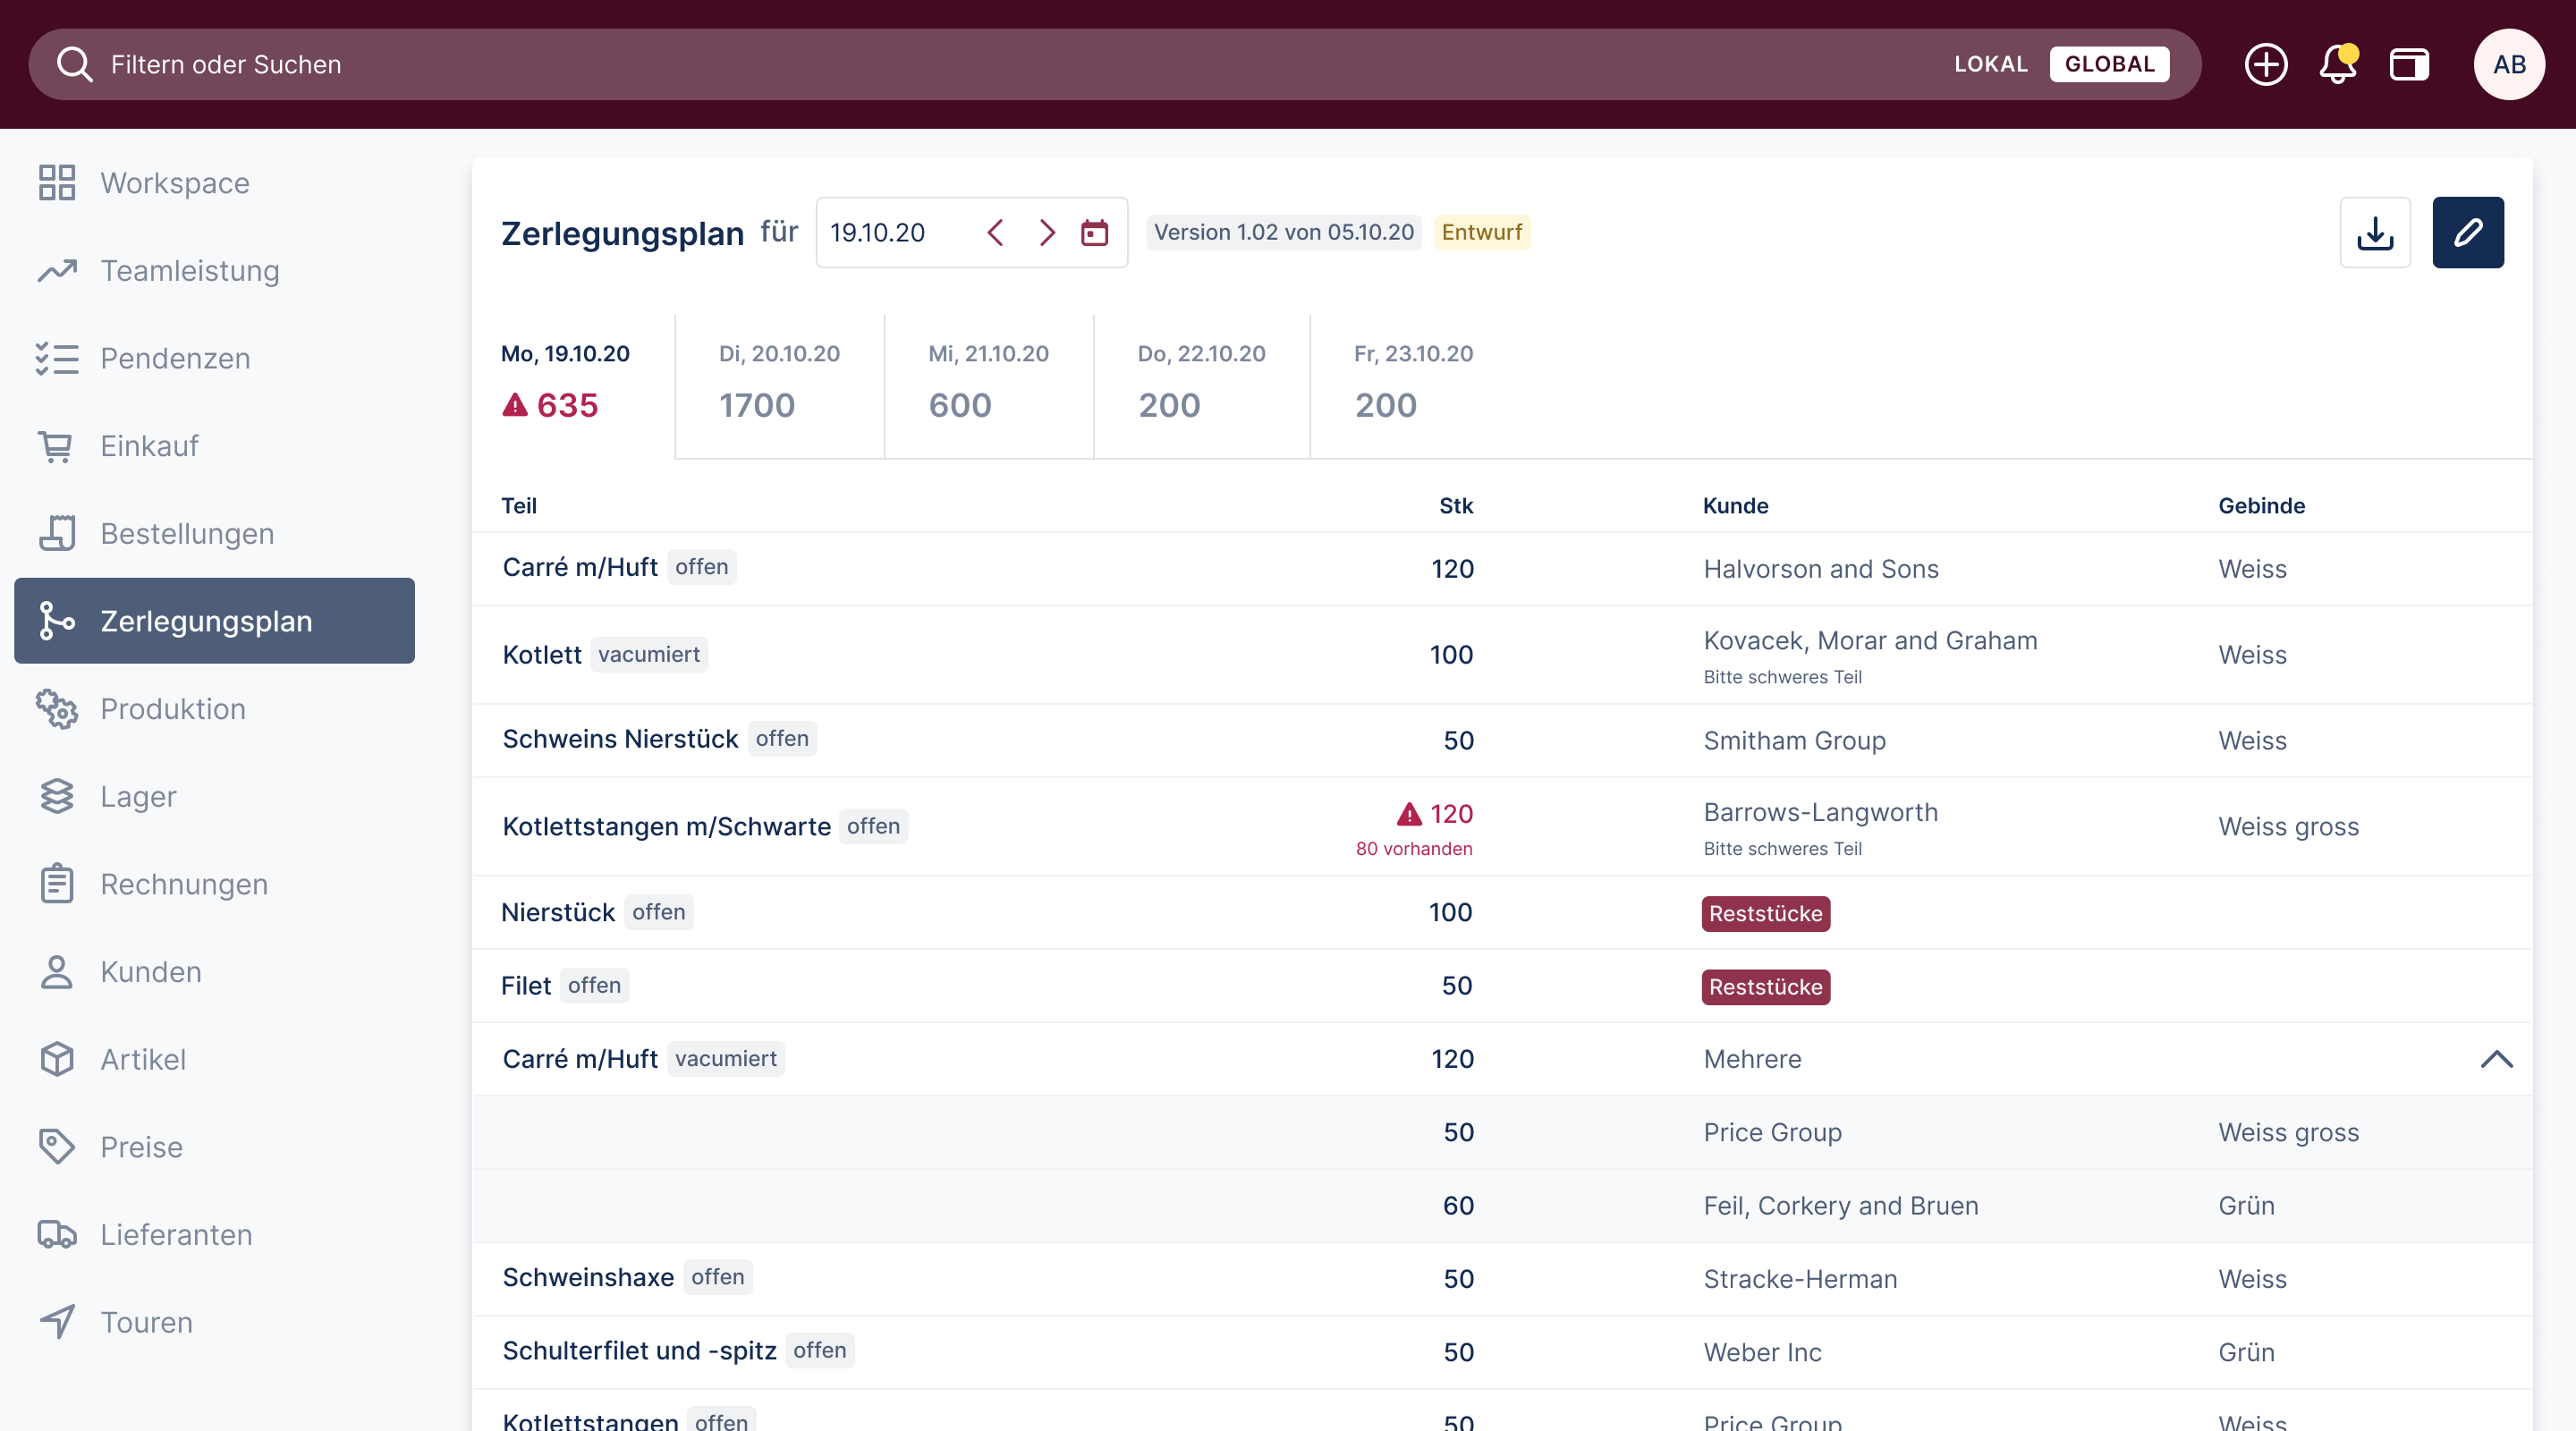This screenshot has height=1431, width=2576.
Task: Click the Stracke-Herman customer
Action: click(x=1800, y=1279)
